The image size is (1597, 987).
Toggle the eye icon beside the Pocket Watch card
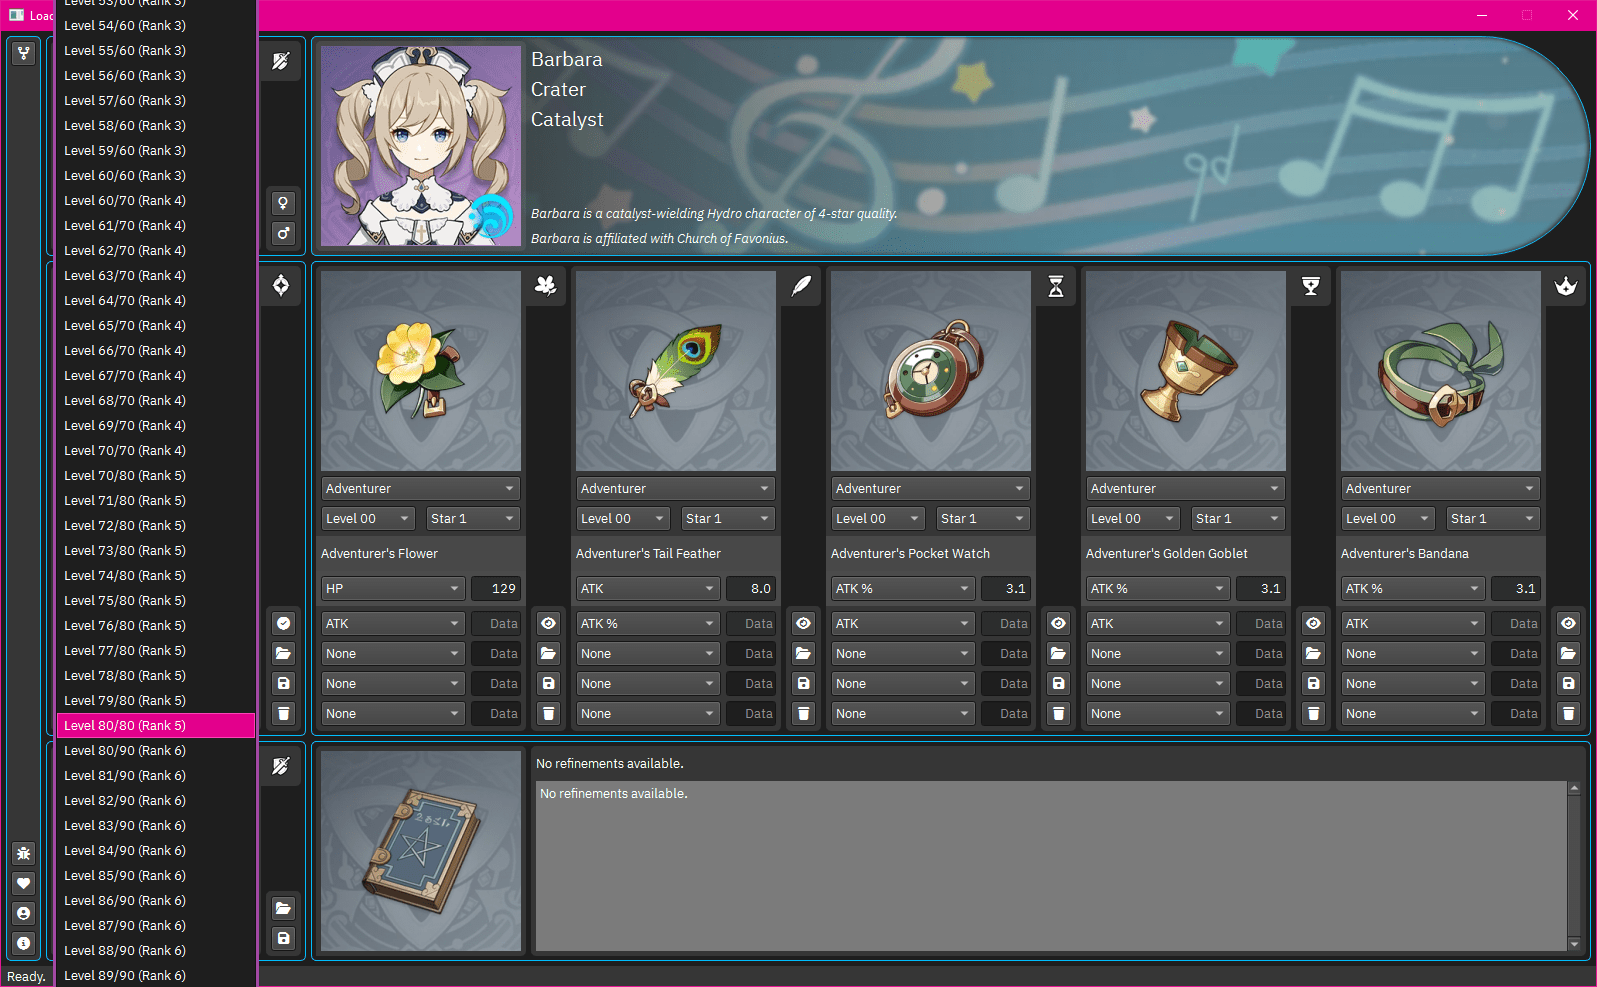tap(804, 623)
